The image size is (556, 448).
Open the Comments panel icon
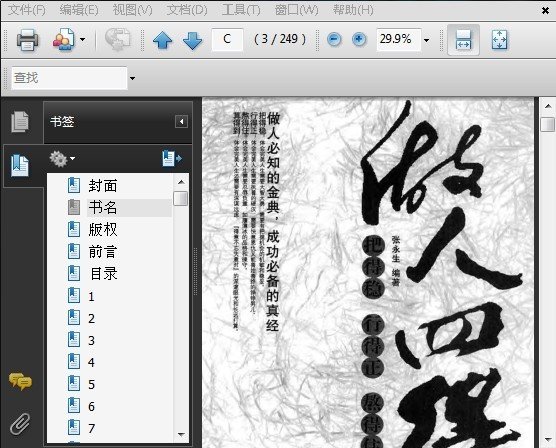pos(20,382)
